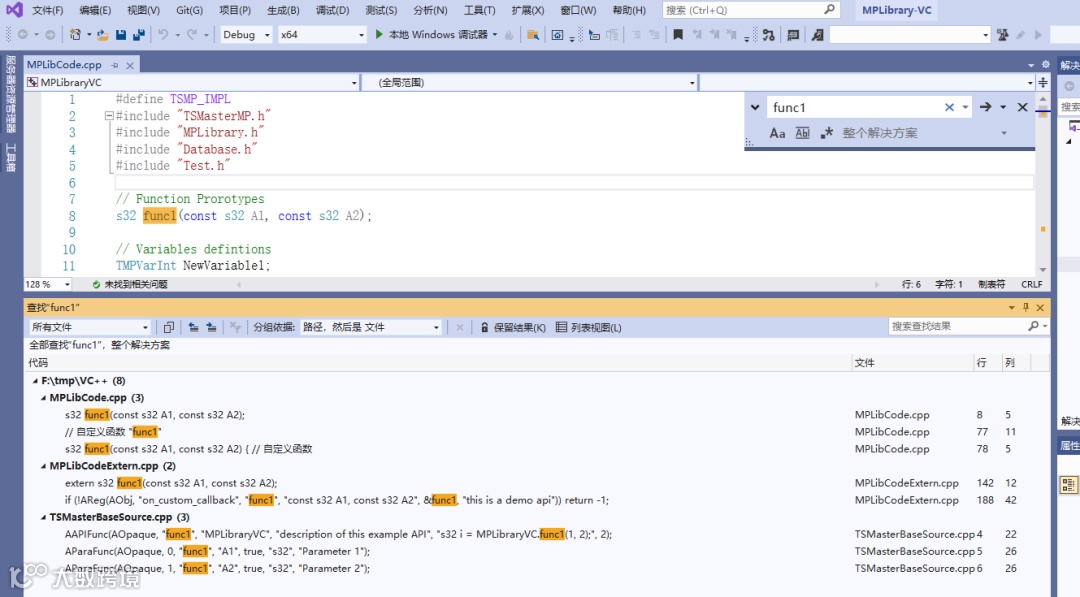Pin the MPLibCode.cpp tab
This screenshot has height=597, width=1080.
115,65
